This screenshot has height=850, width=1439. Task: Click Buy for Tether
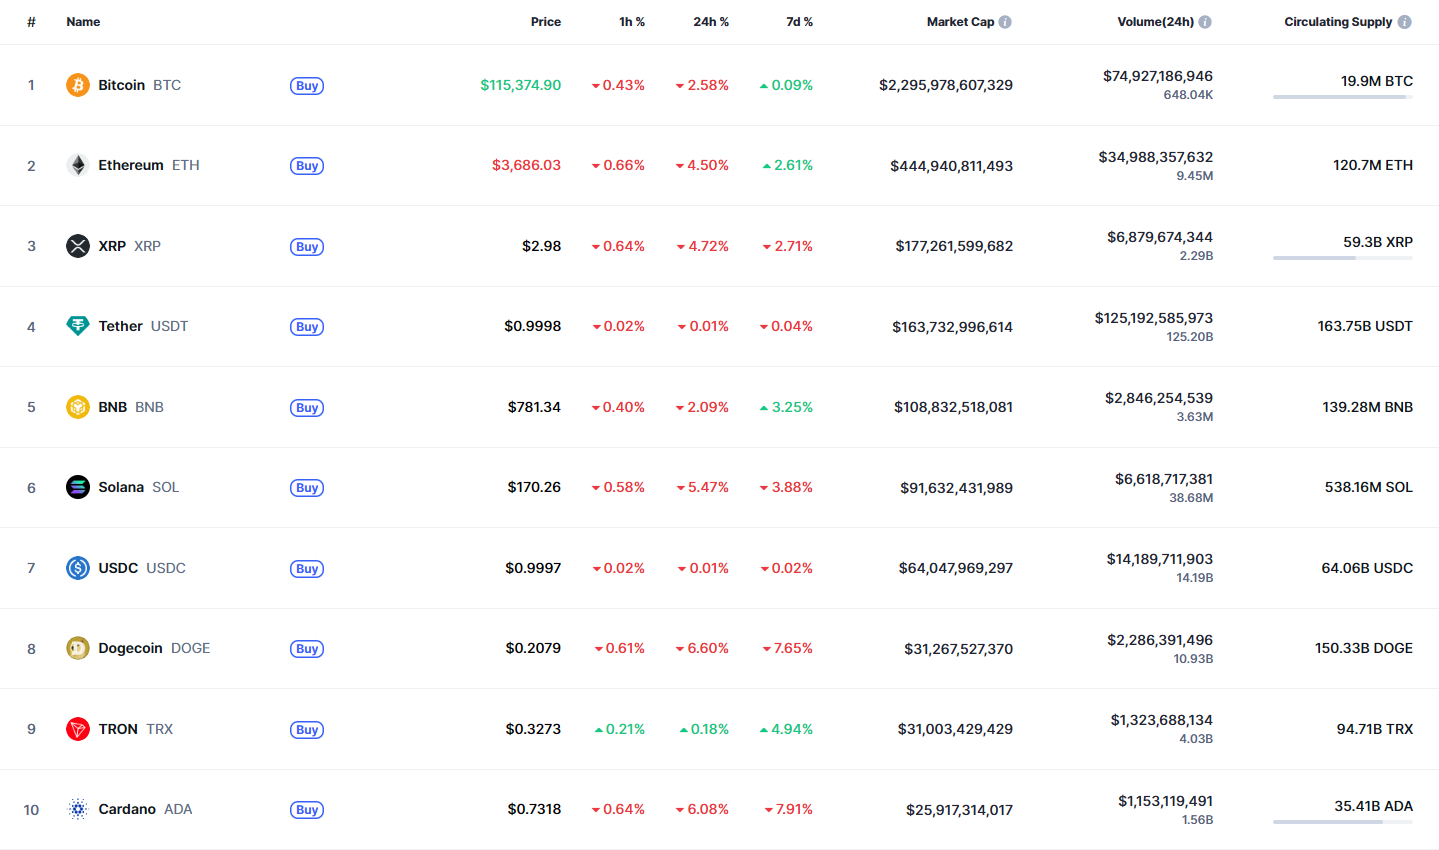tap(307, 327)
